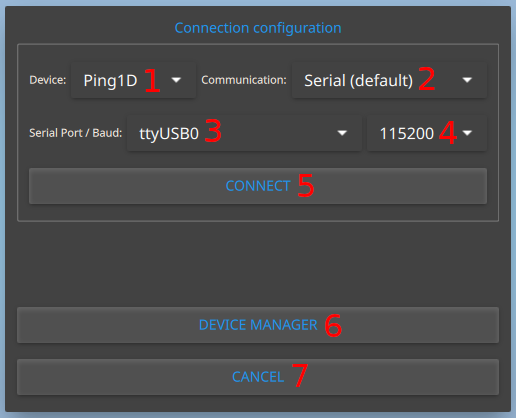Open the Communication dropdown showing Serial (default)
The width and height of the screenshot is (516, 418).
click(x=389, y=80)
